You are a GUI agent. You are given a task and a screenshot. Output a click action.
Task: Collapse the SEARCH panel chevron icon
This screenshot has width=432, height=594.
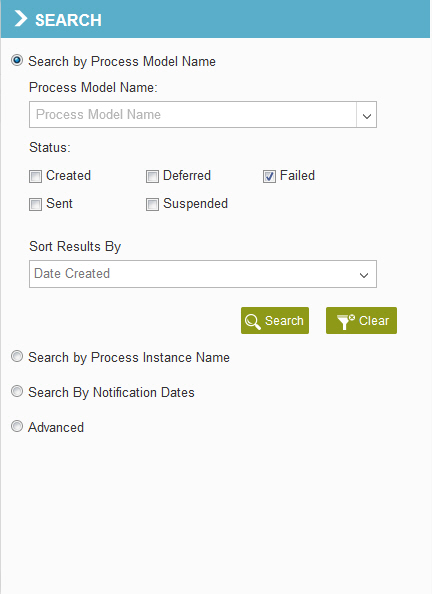21,19
